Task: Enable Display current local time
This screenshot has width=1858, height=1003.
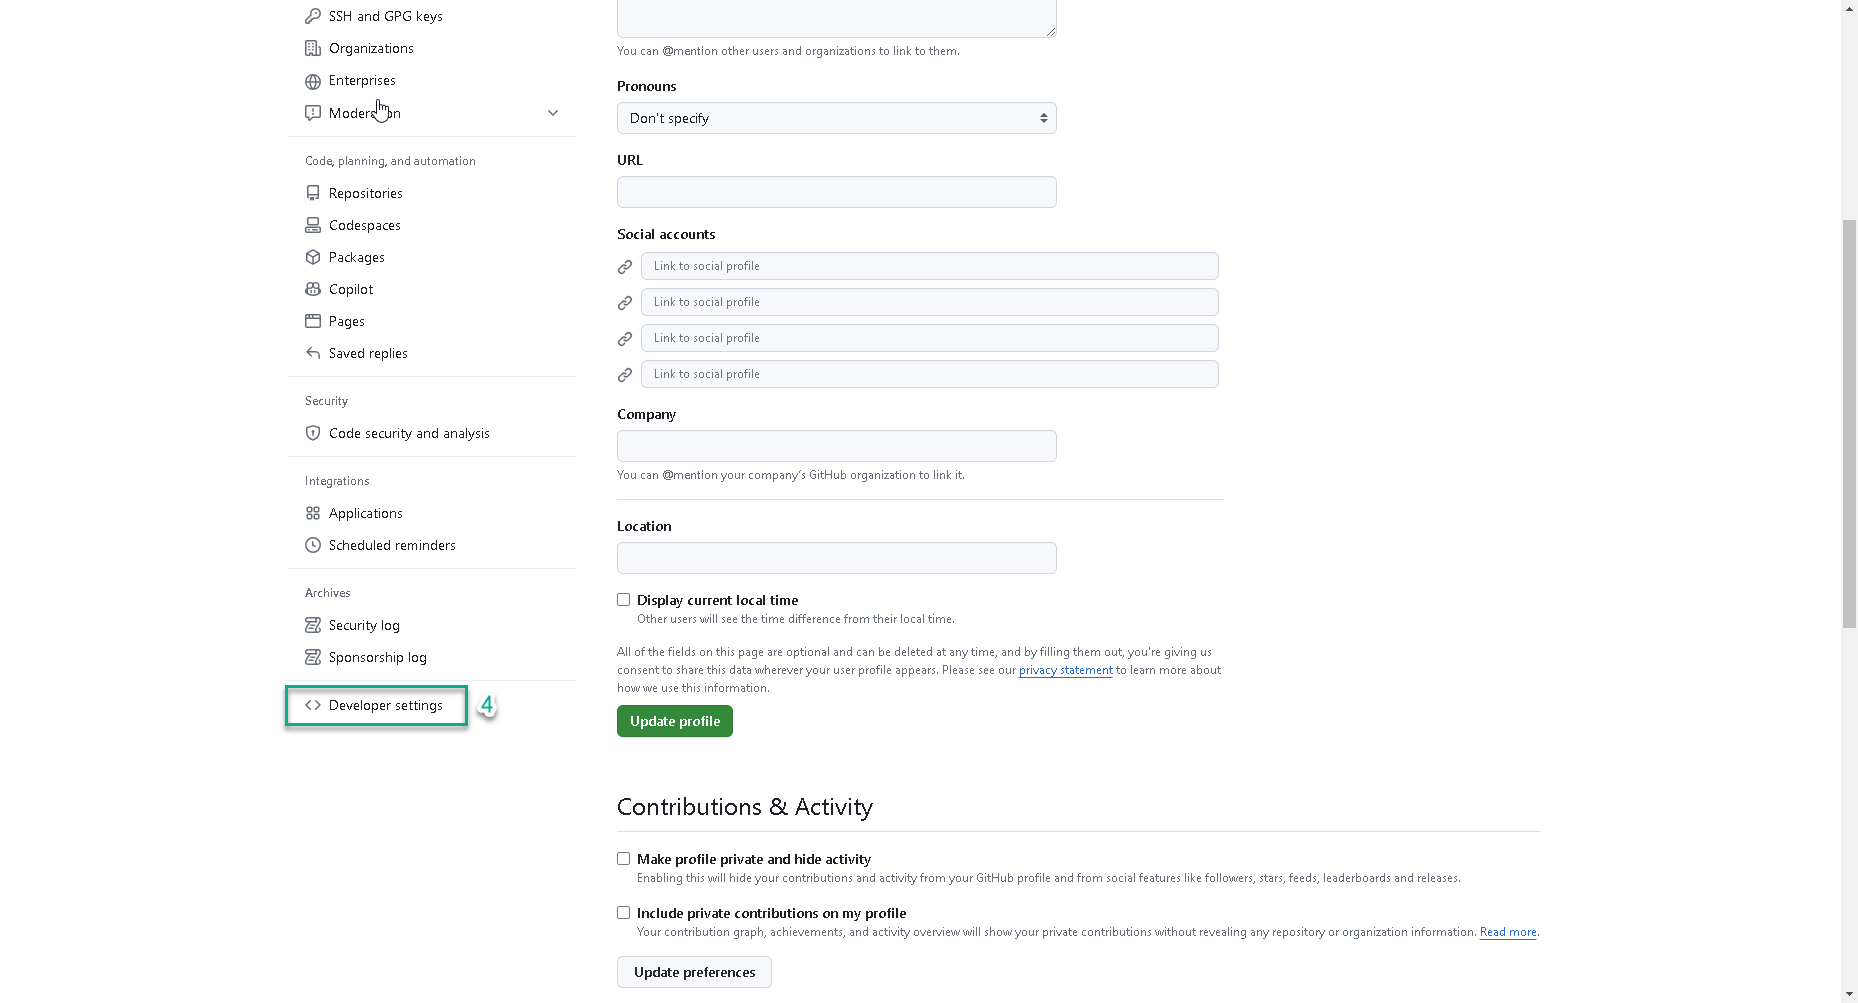Action: pyautogui.click(x=623, y=599)
